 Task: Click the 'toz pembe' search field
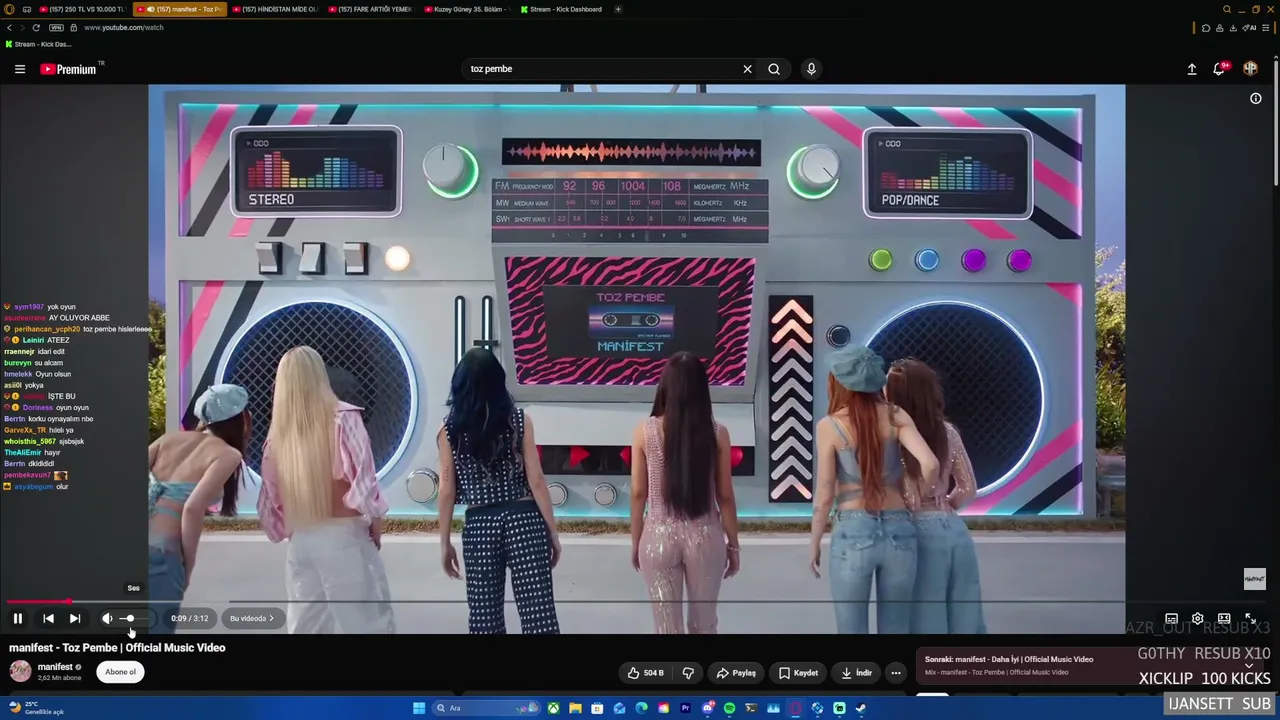tap(600, 69)
